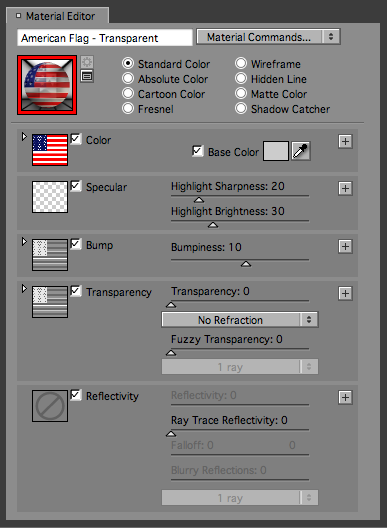Select the Hidden Line radio button
This screenshot has width=387, height=528.
tap(241, 78)
